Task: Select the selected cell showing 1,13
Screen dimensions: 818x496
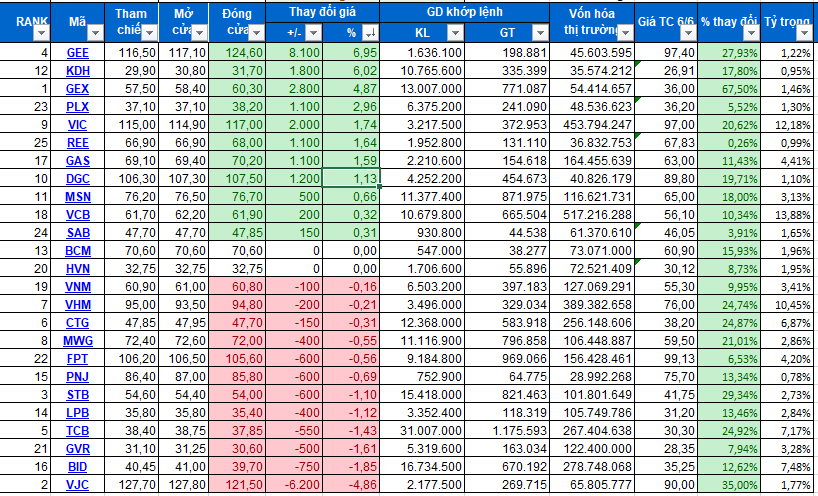Action: click(351, 178)
